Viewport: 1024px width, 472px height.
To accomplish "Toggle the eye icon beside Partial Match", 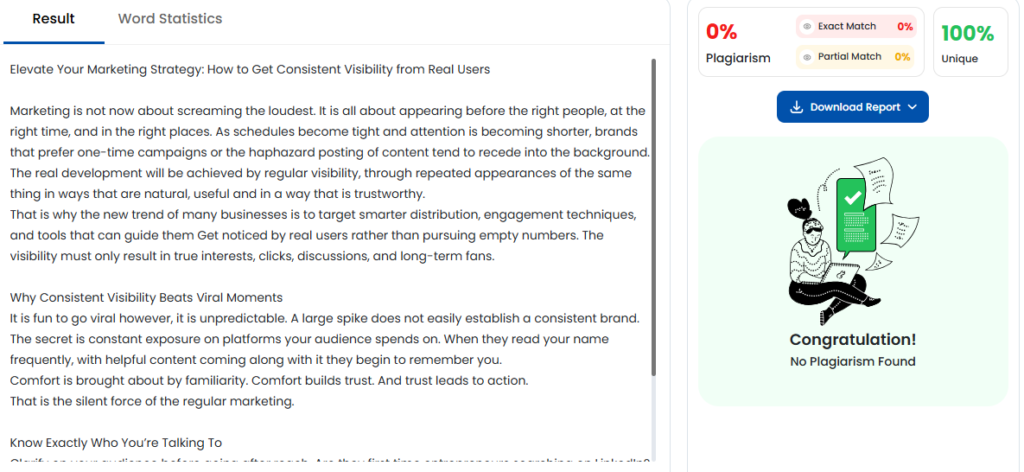I will tap(807, 57).
